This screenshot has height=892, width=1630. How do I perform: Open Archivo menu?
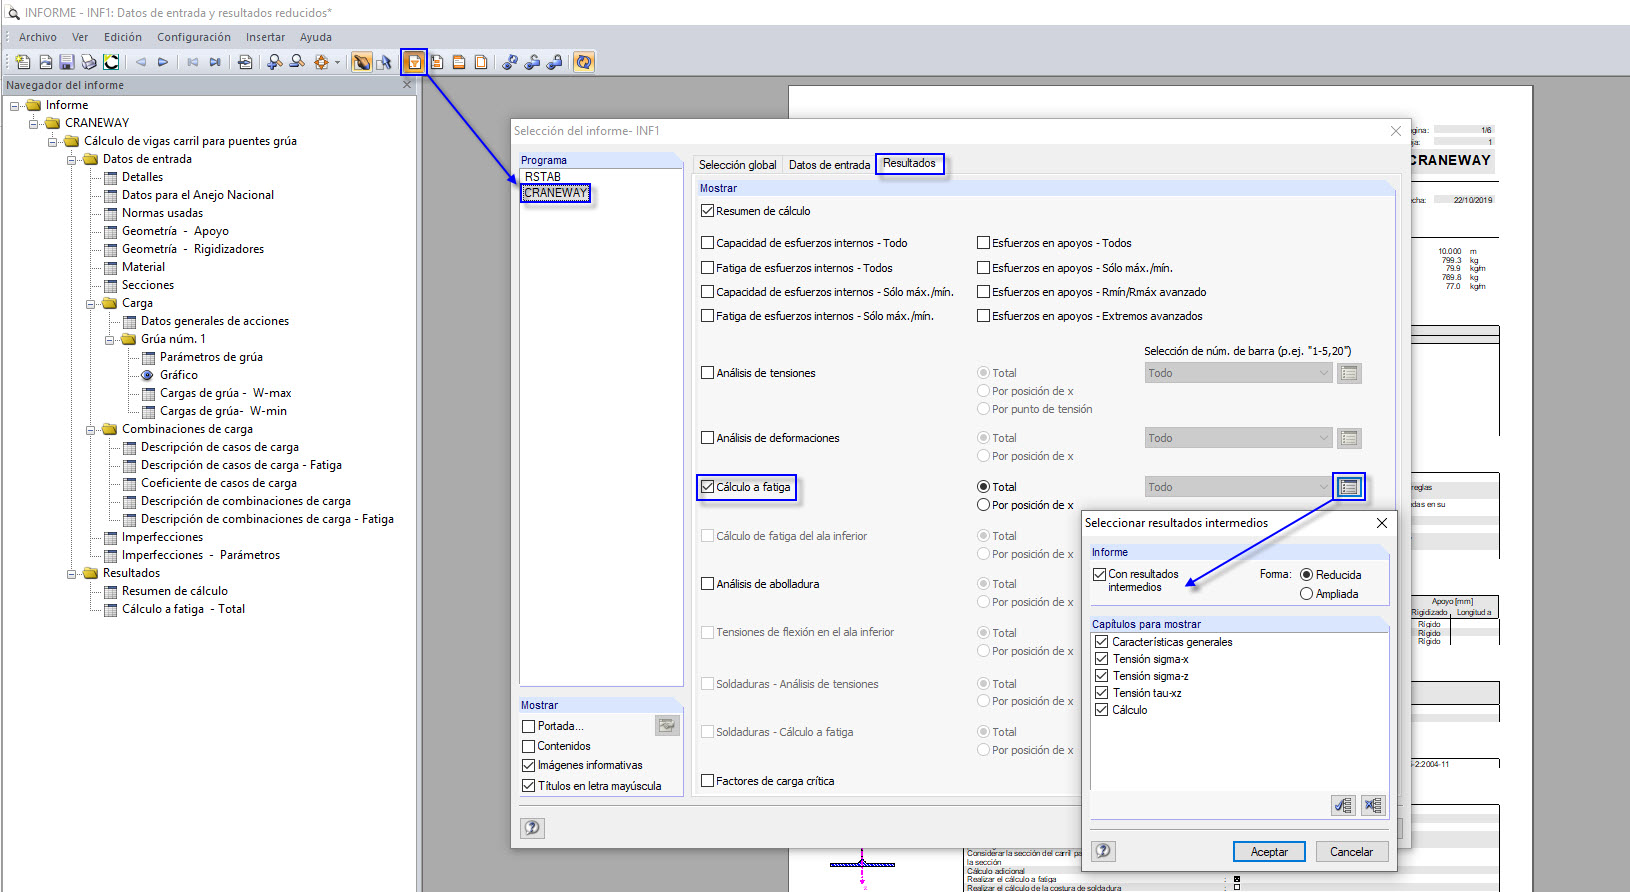38,37
